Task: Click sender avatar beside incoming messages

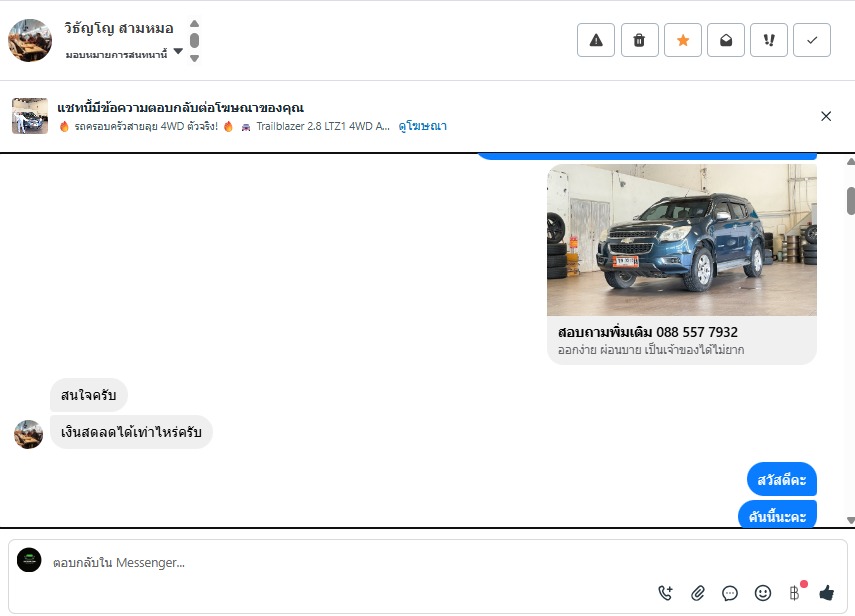Action: coord(28,434)
